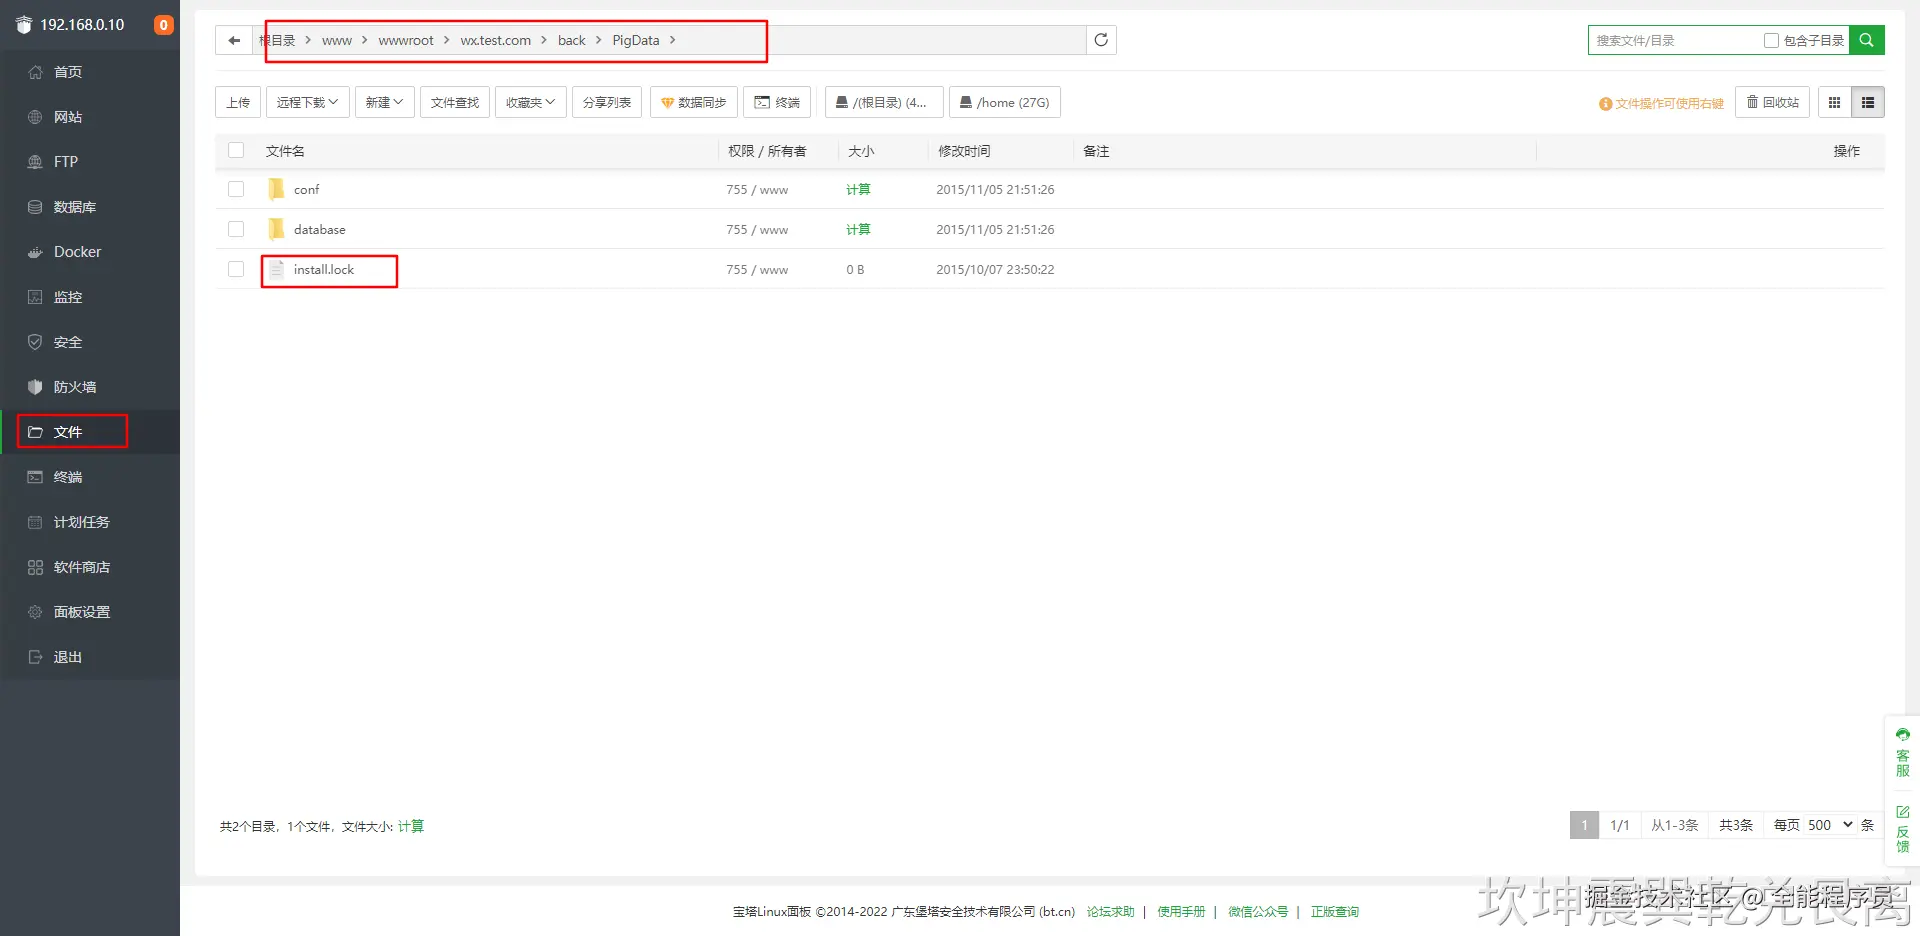The width and height of the screenshot is (1920, 936).
Task: Open 数据库 in sidebar
Action: click(x=90, y=207)
